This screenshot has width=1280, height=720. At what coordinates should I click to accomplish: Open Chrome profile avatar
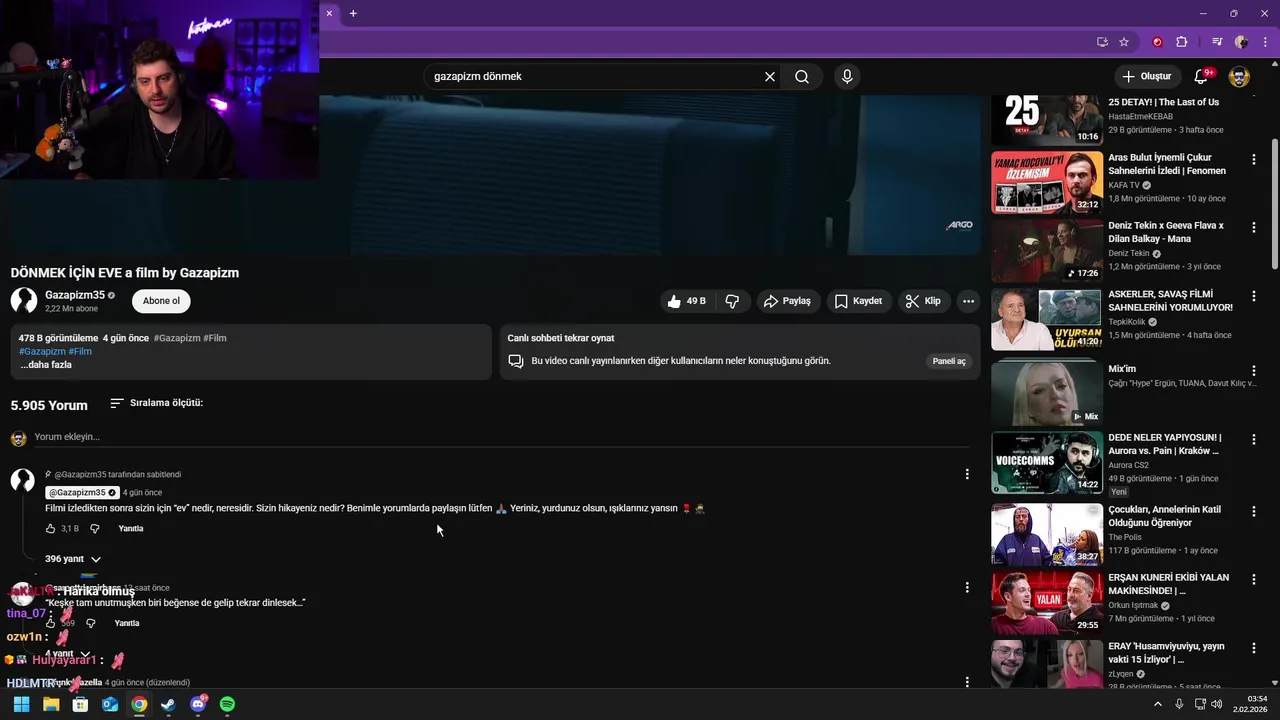pyautogui.click(x=1241, y=42)
